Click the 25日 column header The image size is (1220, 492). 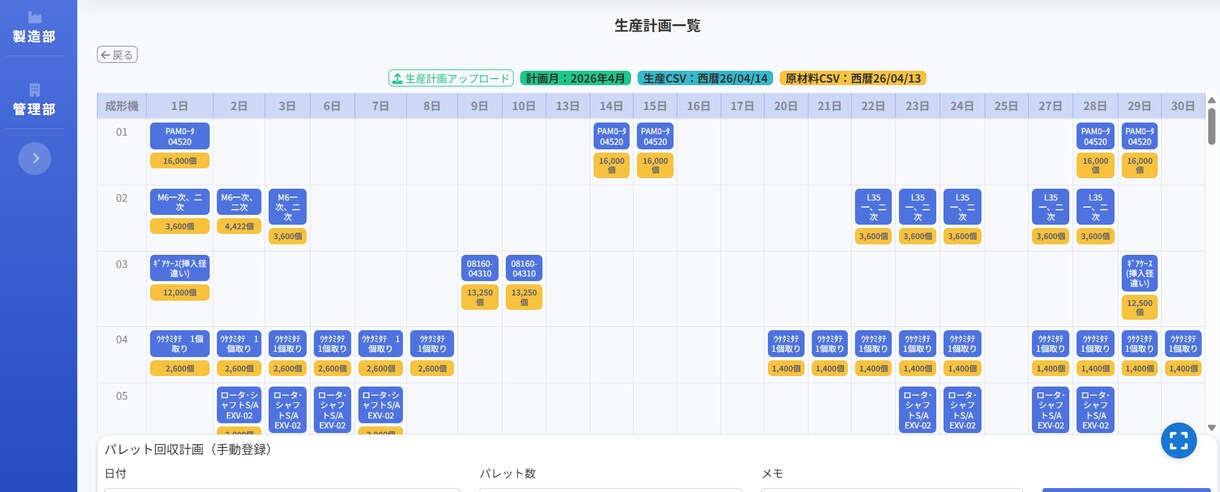coord(1006,106)
